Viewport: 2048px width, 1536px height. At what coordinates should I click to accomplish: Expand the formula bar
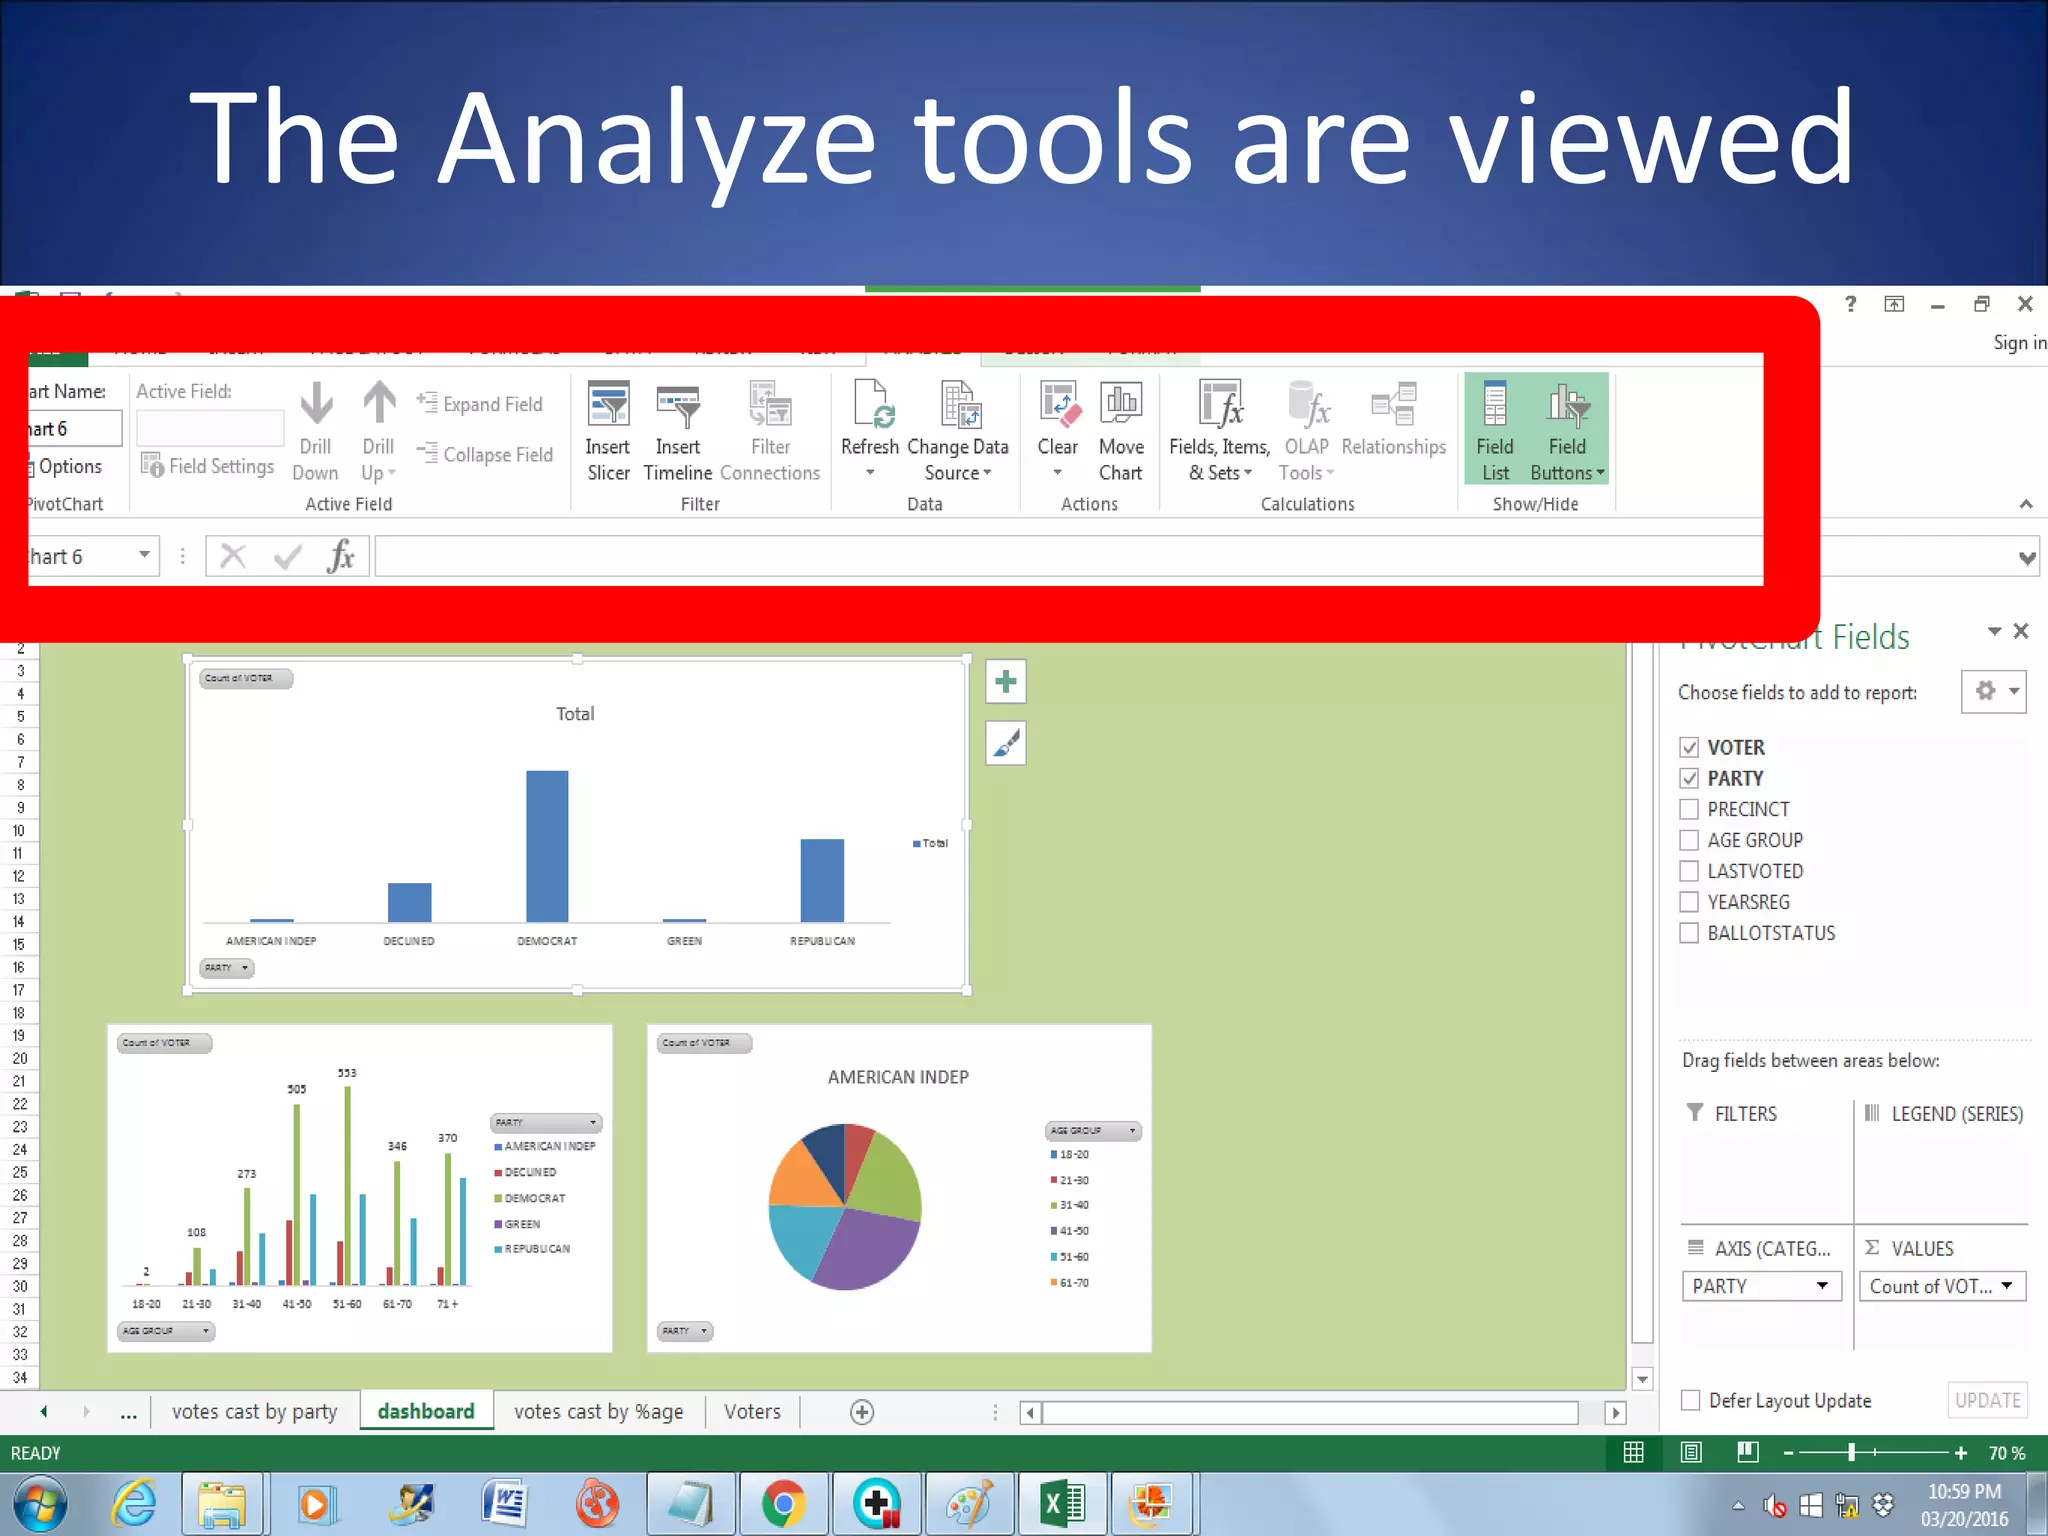(x=2027, y=557)
